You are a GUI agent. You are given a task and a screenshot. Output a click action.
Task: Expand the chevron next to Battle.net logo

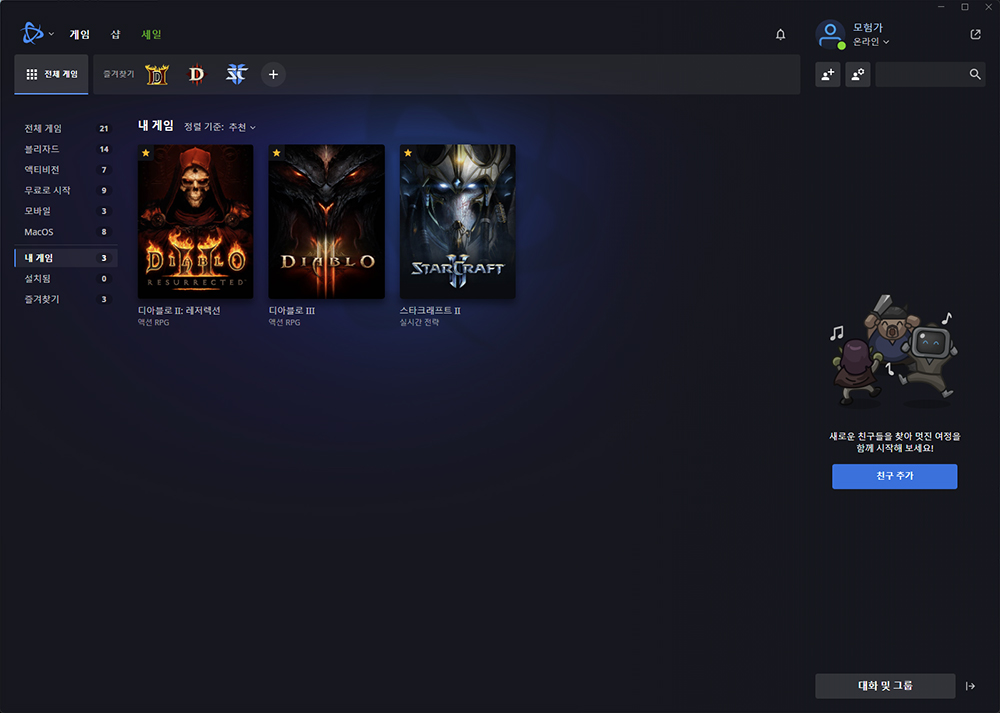pyautogui.click(x=51, y=34)
